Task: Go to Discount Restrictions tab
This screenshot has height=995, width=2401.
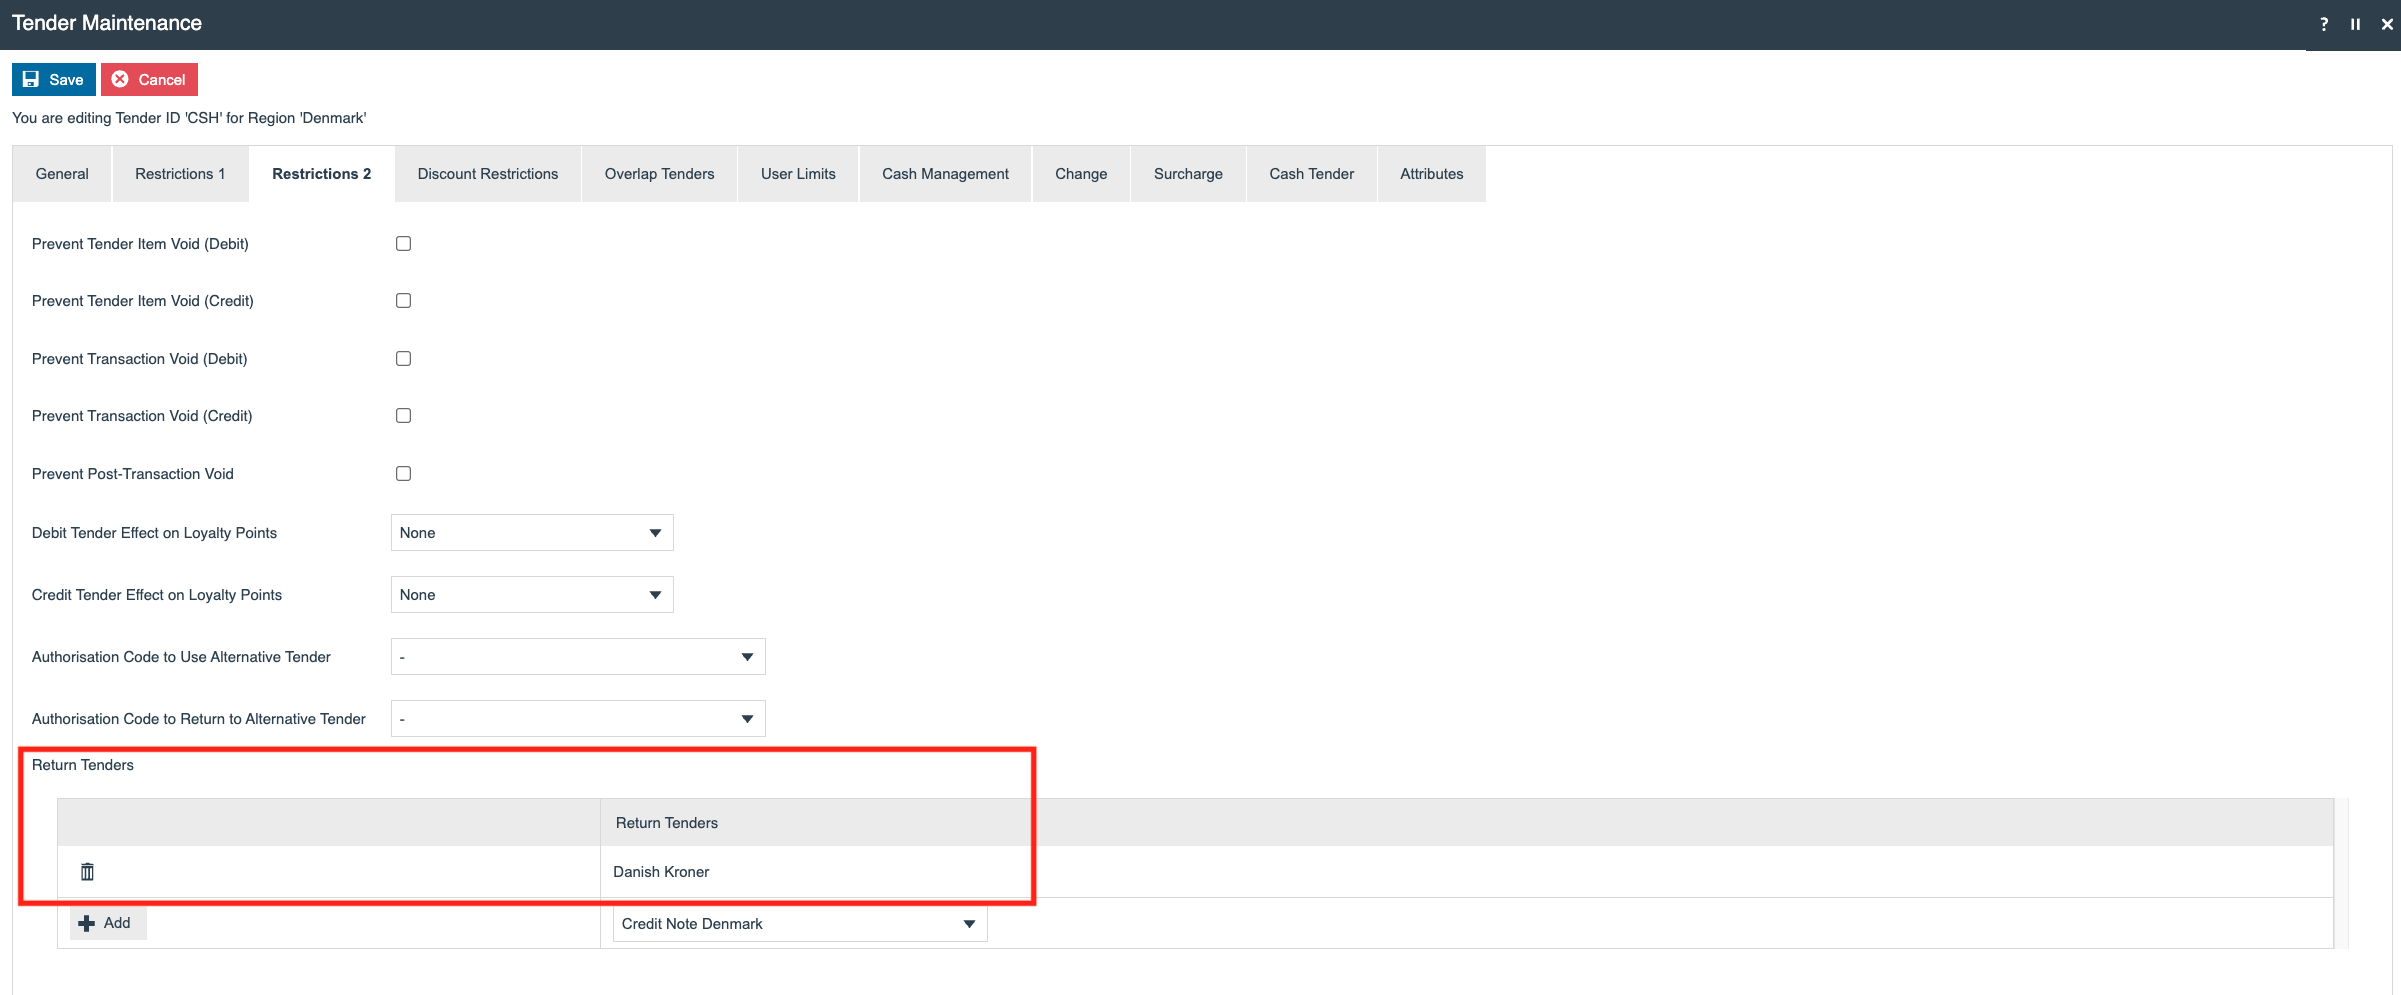Action: point(488,174)
